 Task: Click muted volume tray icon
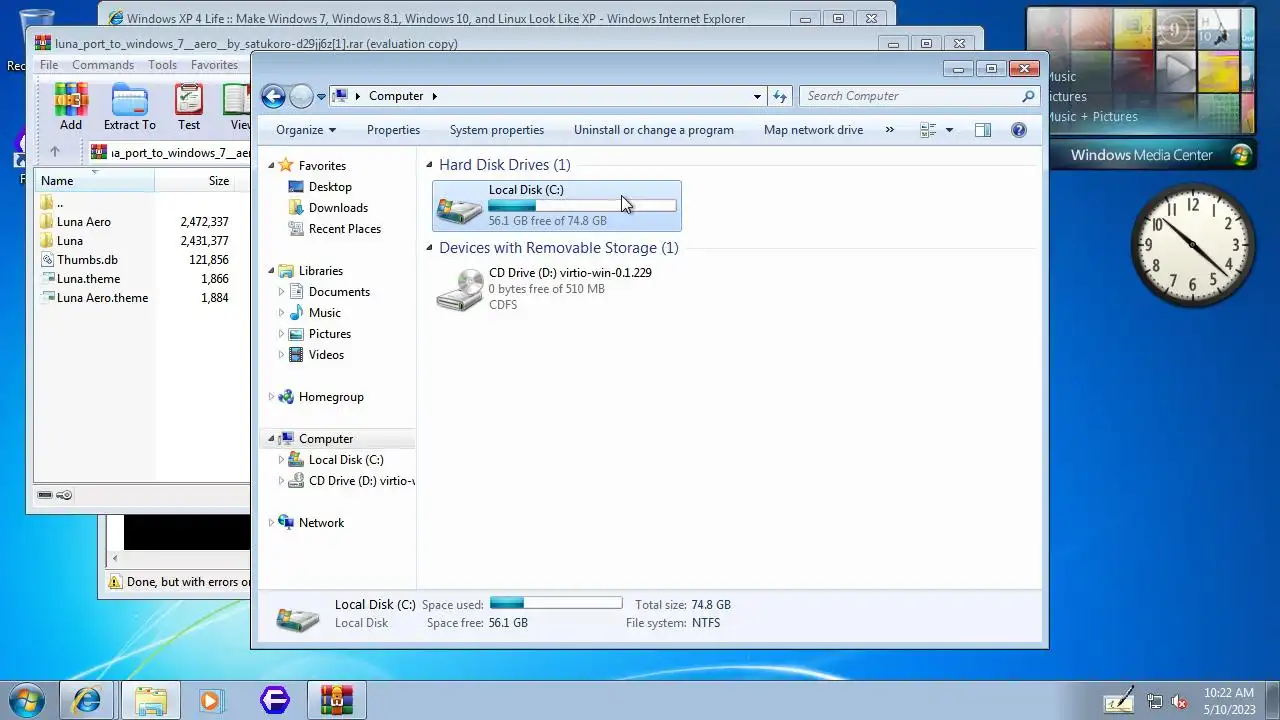pyautogui.click(x=1179, y=702)
